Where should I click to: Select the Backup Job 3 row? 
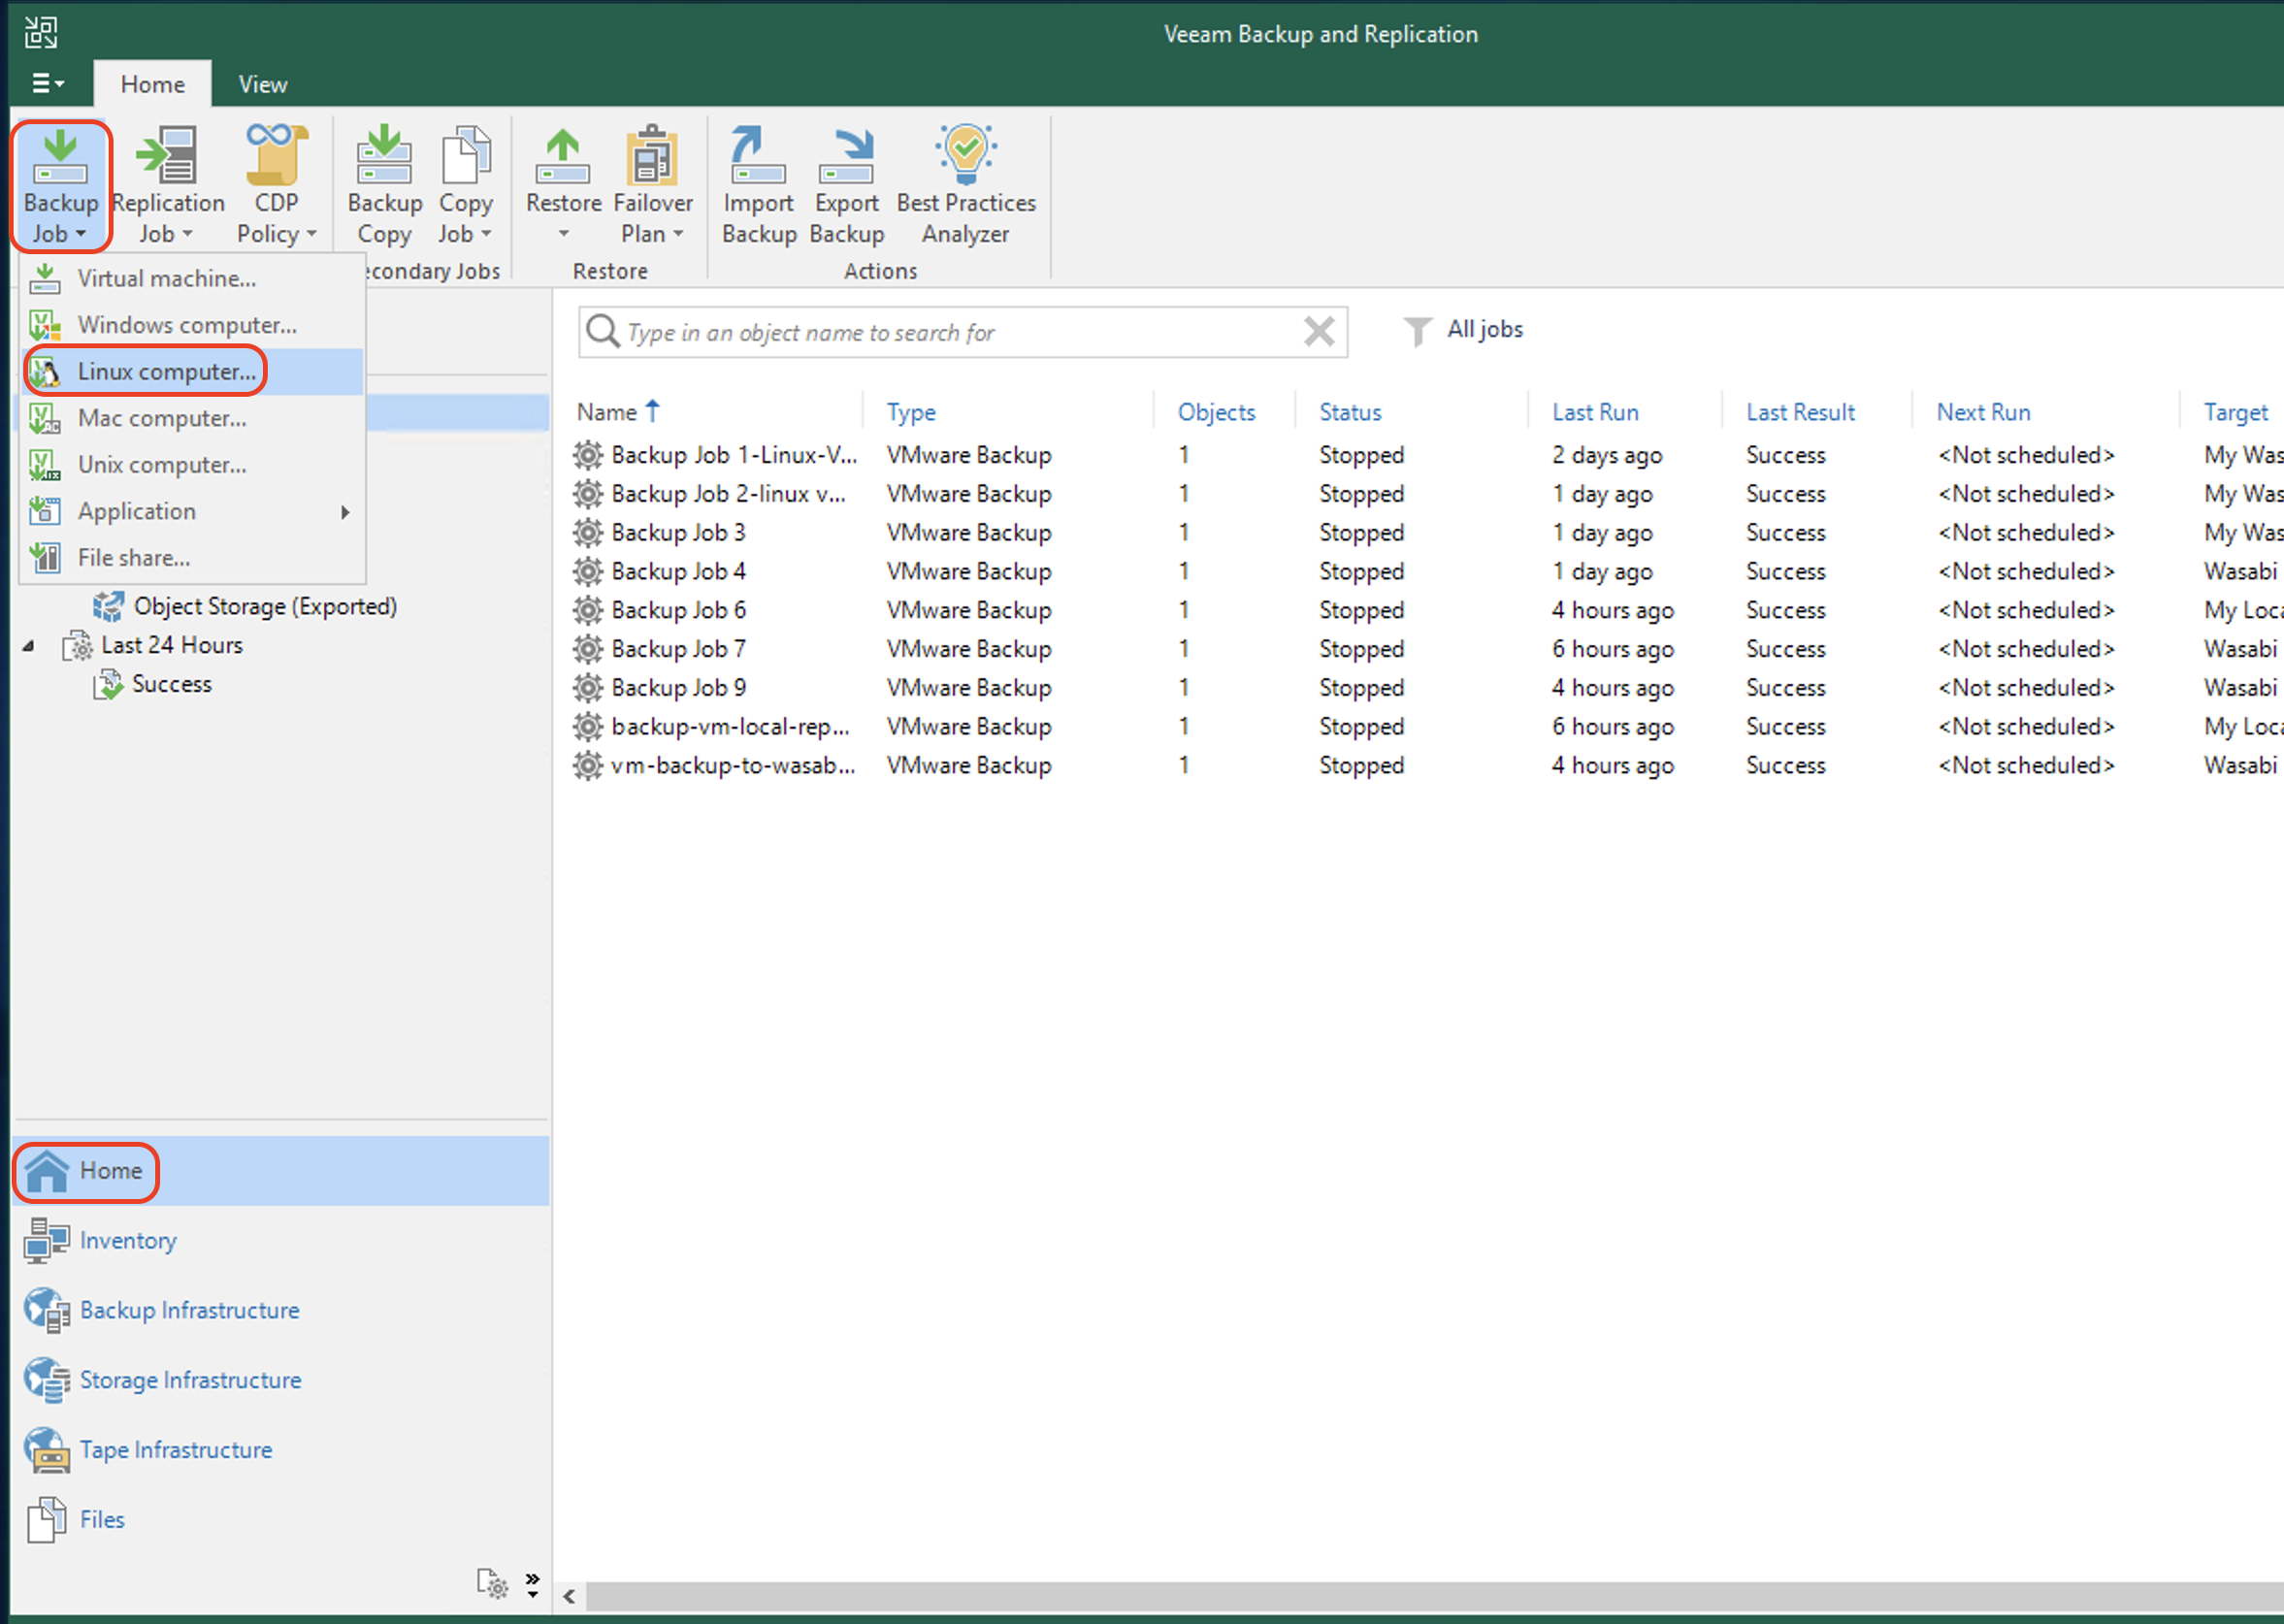[x=1427, y=533]
